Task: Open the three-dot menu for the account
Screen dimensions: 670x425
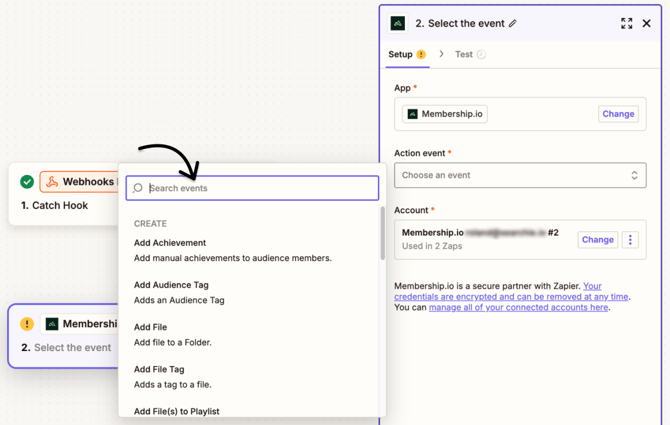Action: pyautogui.click(x=630, y=240)
